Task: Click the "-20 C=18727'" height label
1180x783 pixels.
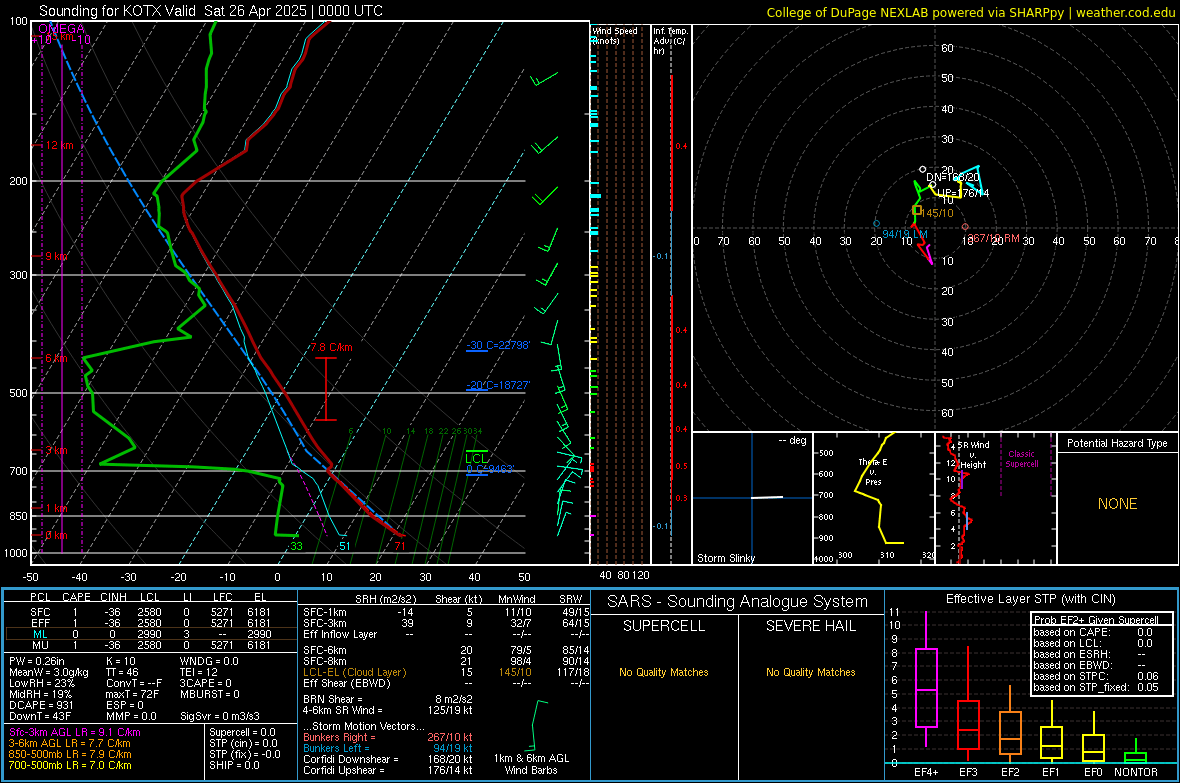Action: 497,385
